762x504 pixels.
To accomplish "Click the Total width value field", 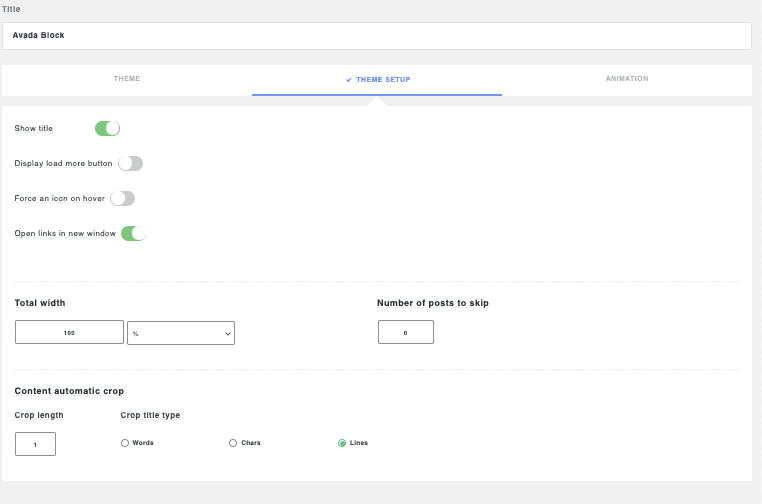I will click(69, 332).
